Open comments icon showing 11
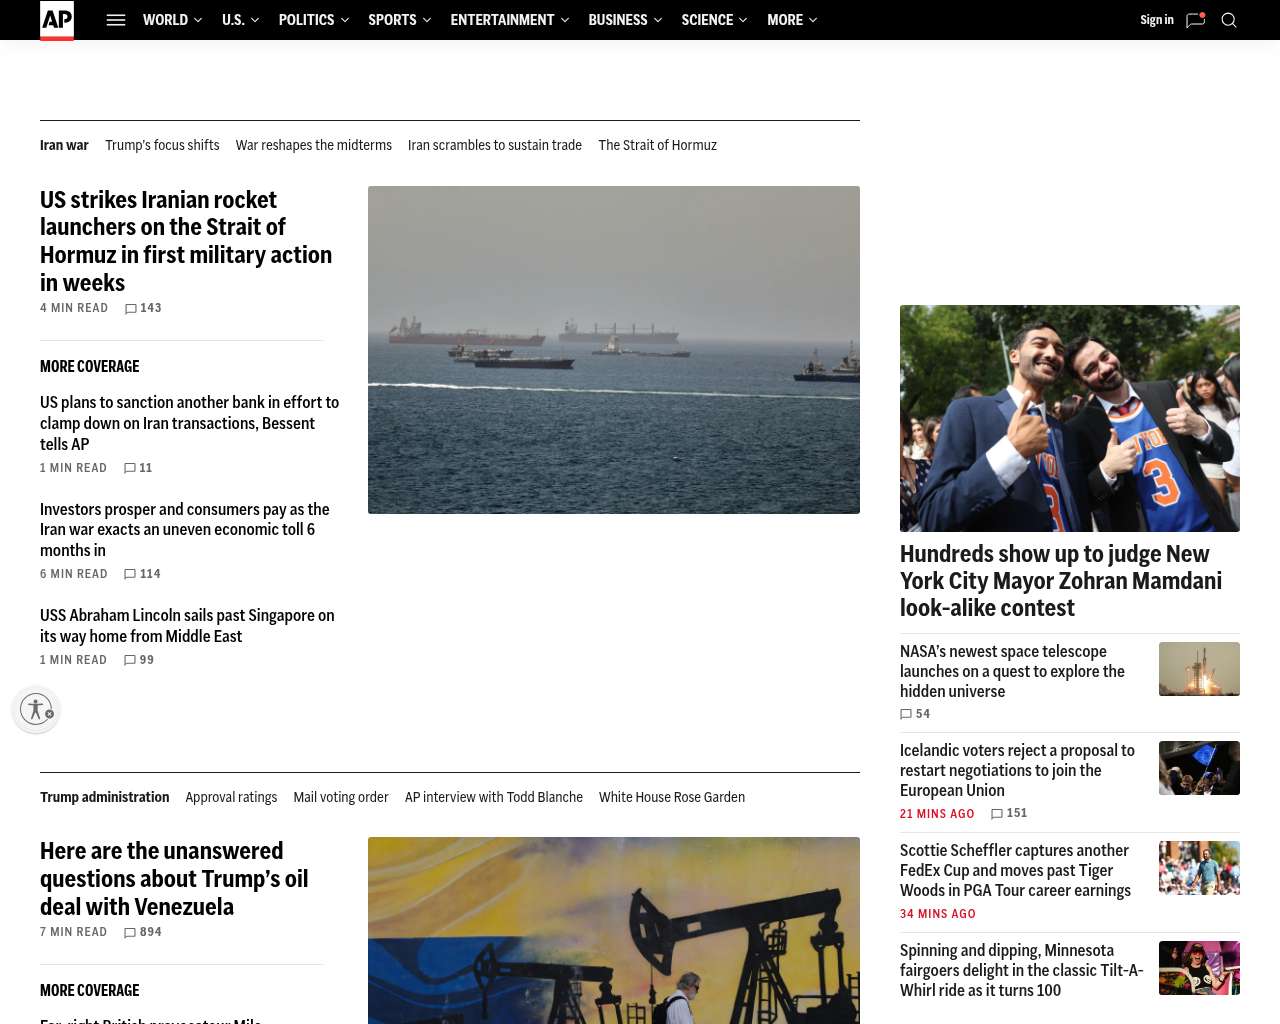 [x=129, y=468]
